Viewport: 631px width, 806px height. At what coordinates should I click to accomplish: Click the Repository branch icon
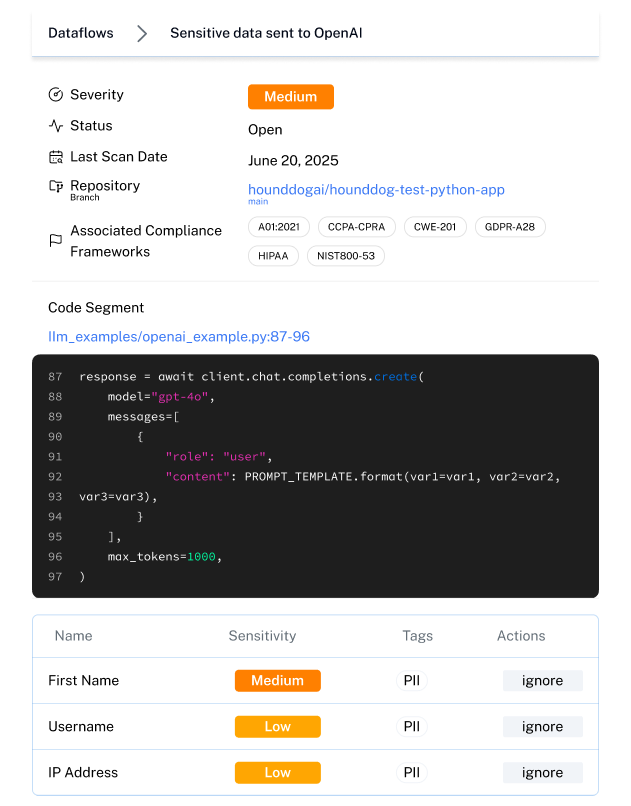point(56,187)
